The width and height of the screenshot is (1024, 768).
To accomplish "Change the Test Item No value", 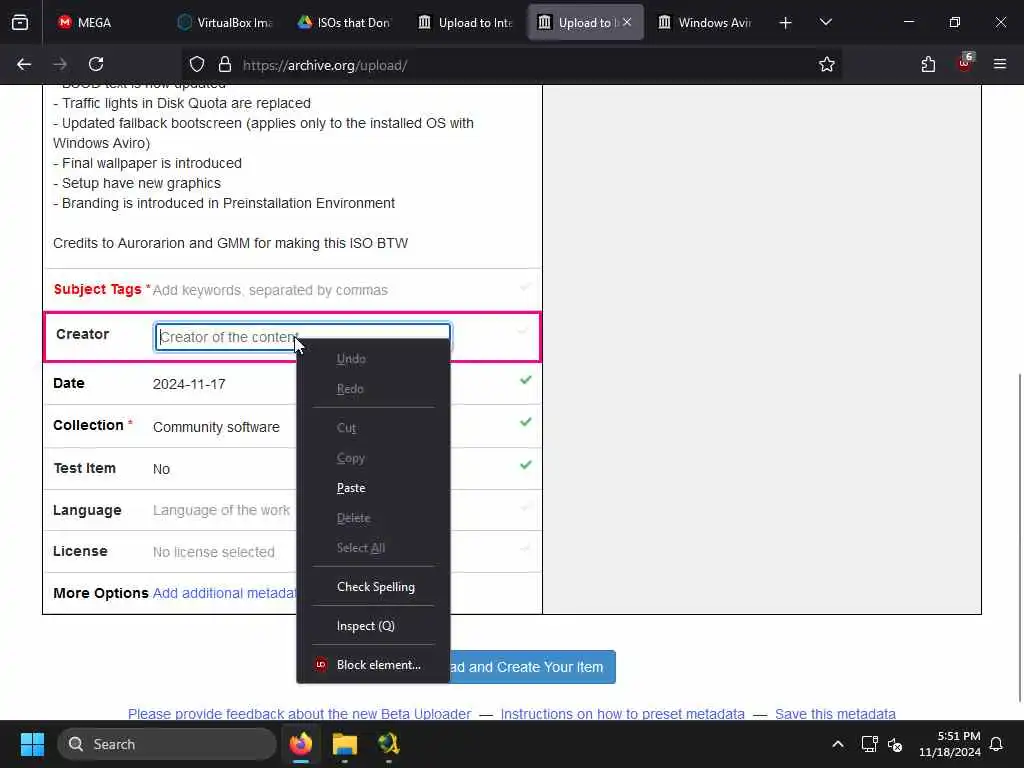I will (x=161, y=469).
